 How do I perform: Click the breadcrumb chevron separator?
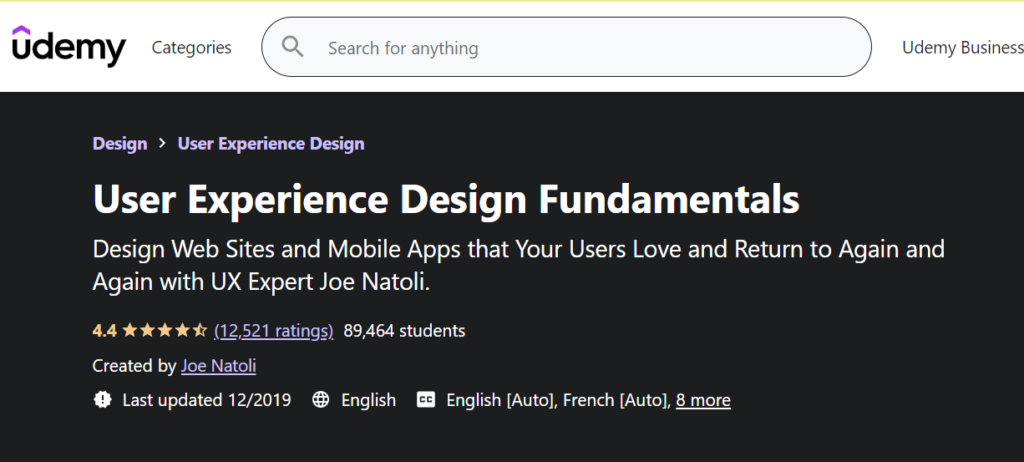[x=163, y=144]
